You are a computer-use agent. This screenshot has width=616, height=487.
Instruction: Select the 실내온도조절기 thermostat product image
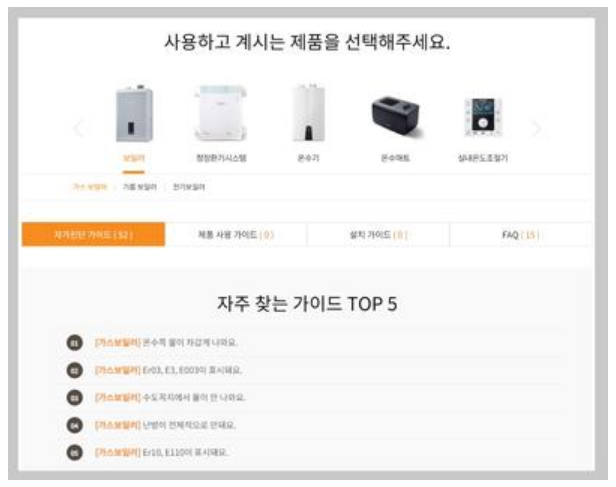pos(483,117)
